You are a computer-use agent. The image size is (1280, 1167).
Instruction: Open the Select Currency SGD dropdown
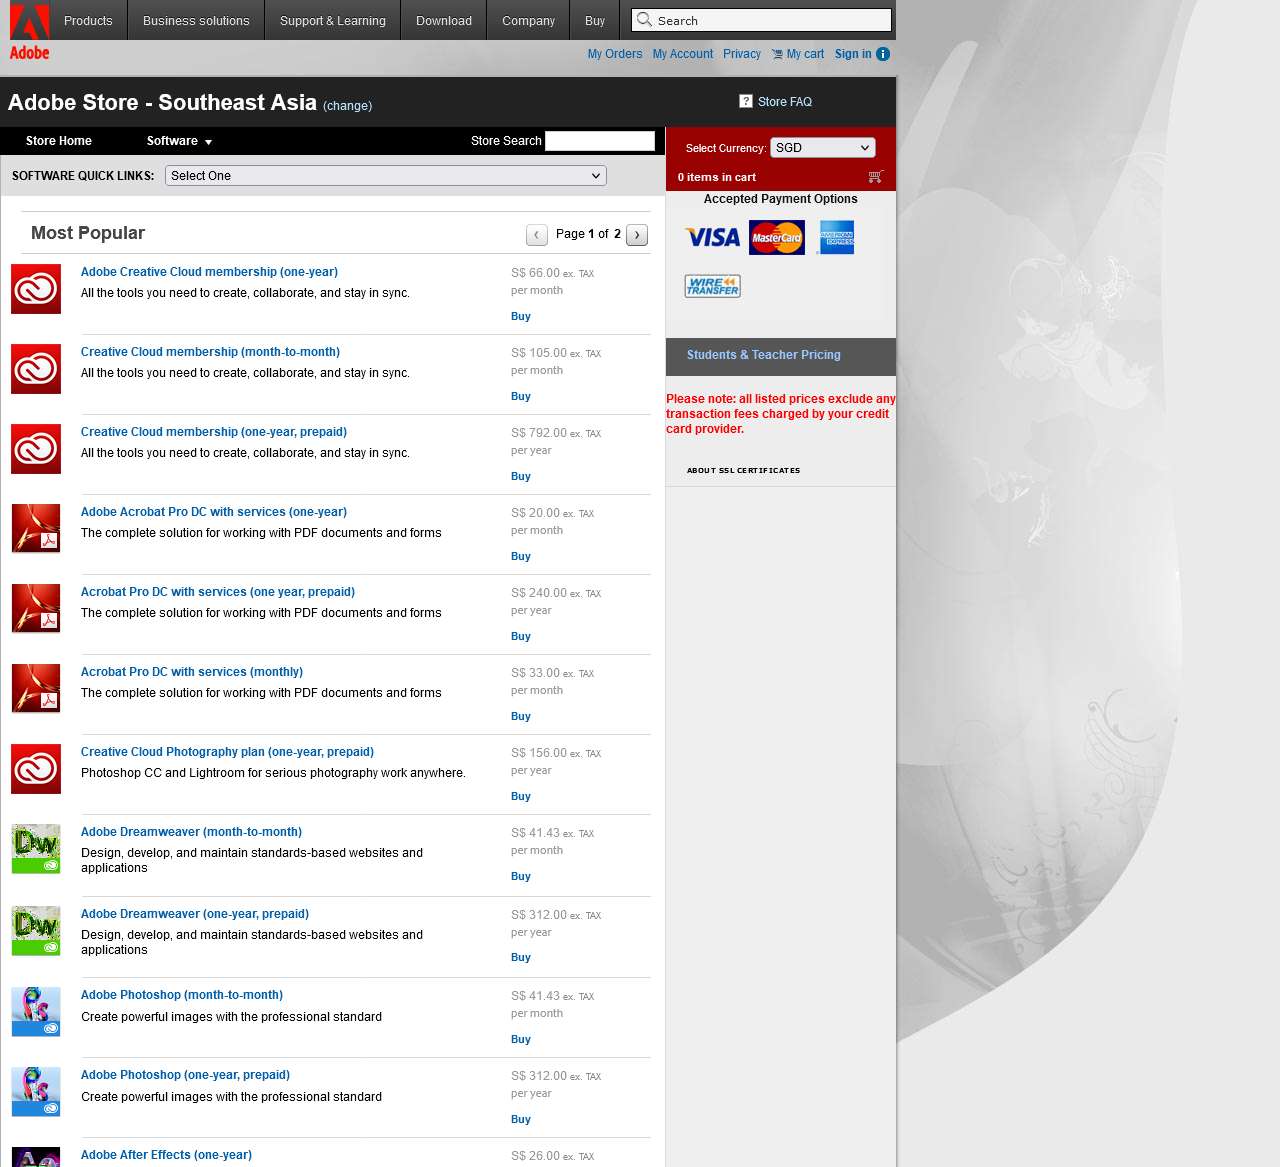pyautogui.click(x=823, y=147)
